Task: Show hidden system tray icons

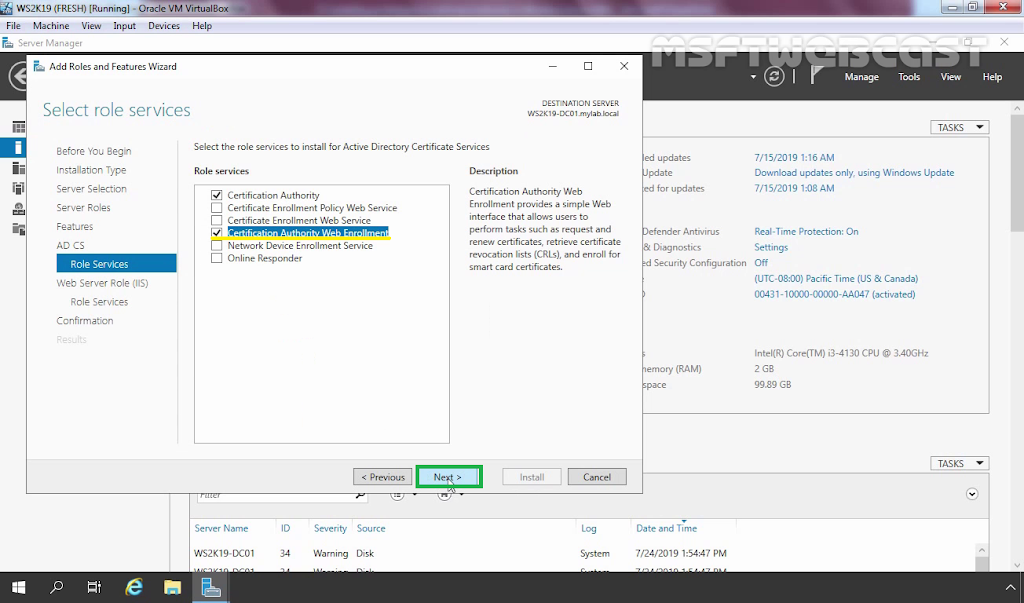Action: click(x=1010, y=587)
